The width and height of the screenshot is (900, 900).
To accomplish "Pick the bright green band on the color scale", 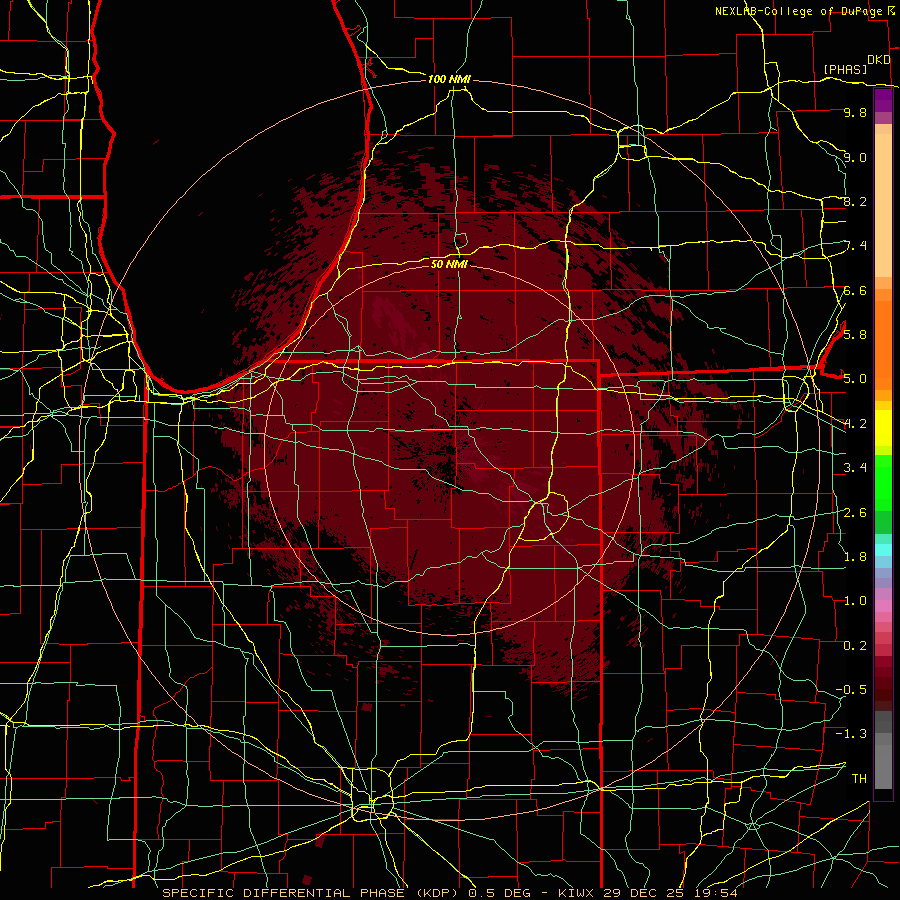I will point(883,485).
